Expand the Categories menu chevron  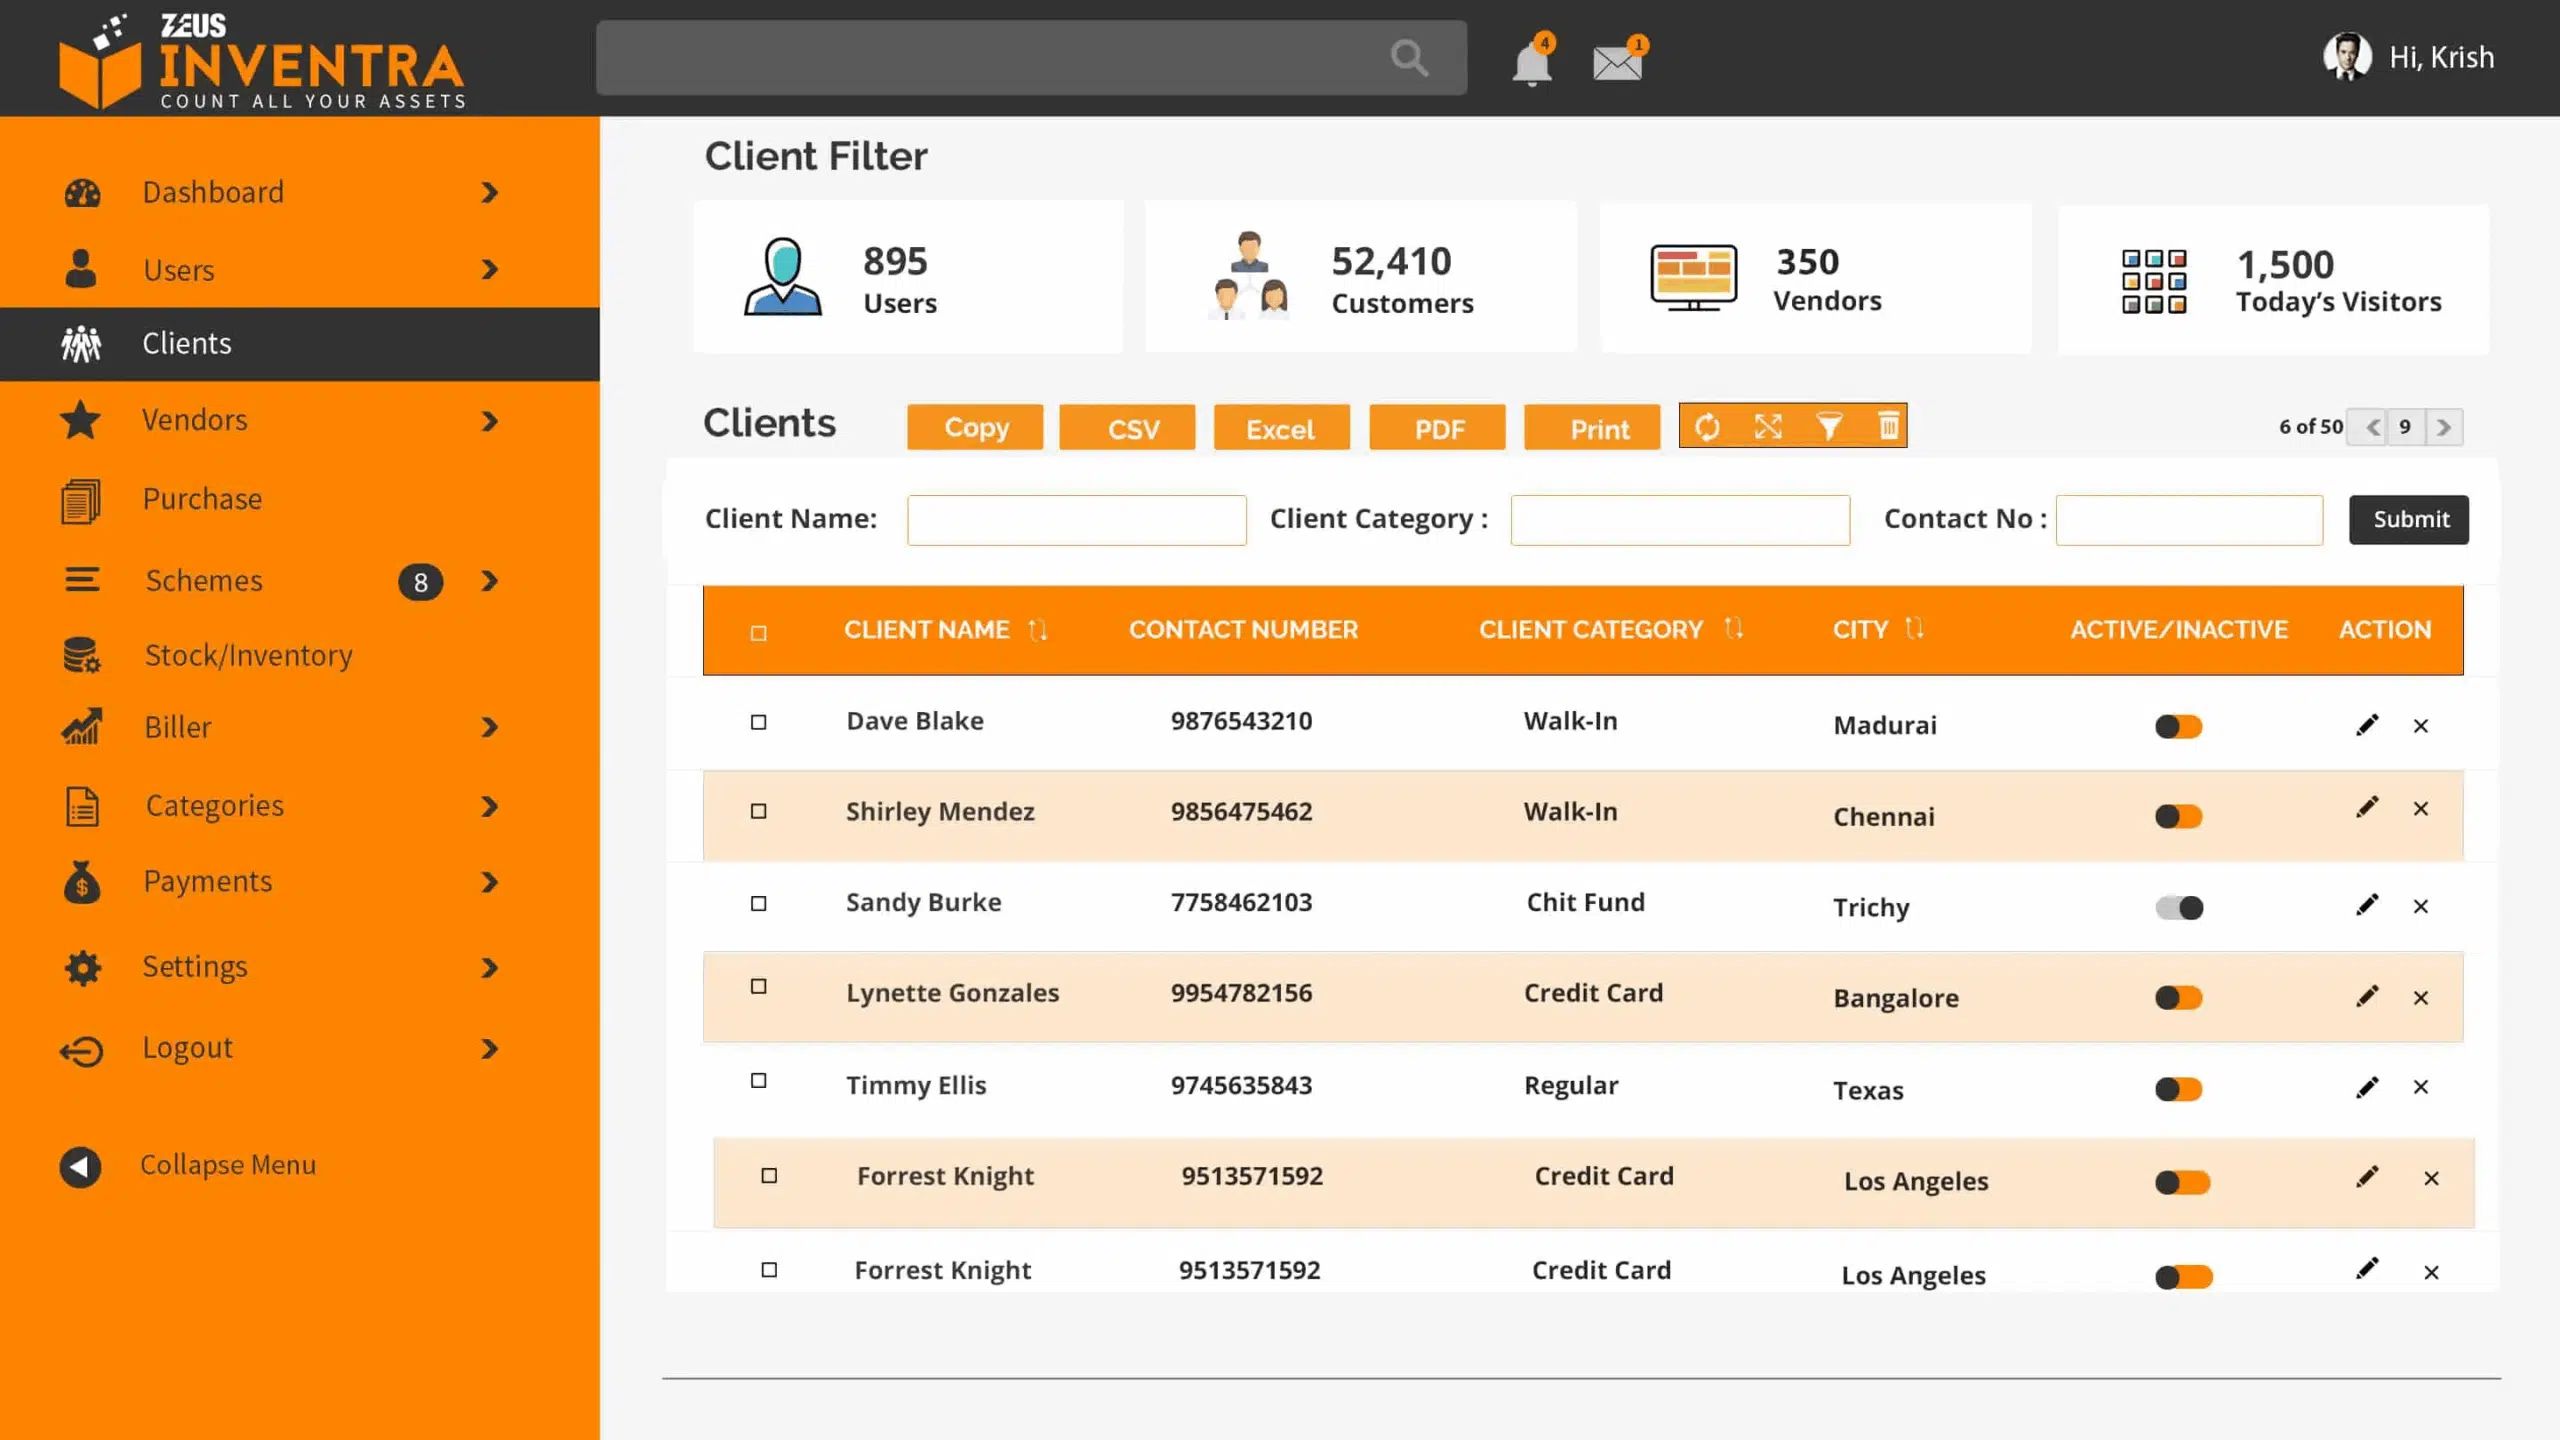point(489,806)
